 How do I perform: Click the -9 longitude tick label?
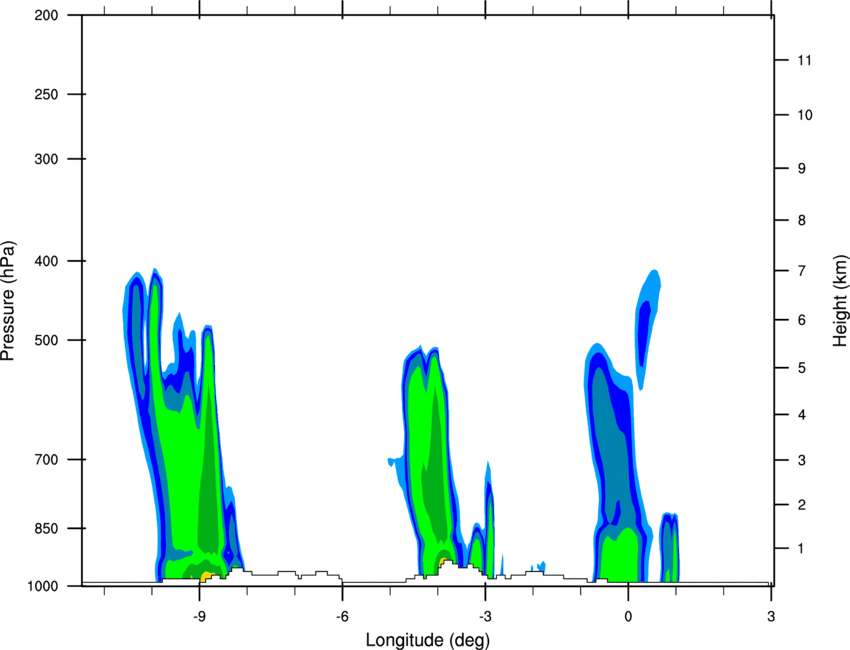coord(199,616)
